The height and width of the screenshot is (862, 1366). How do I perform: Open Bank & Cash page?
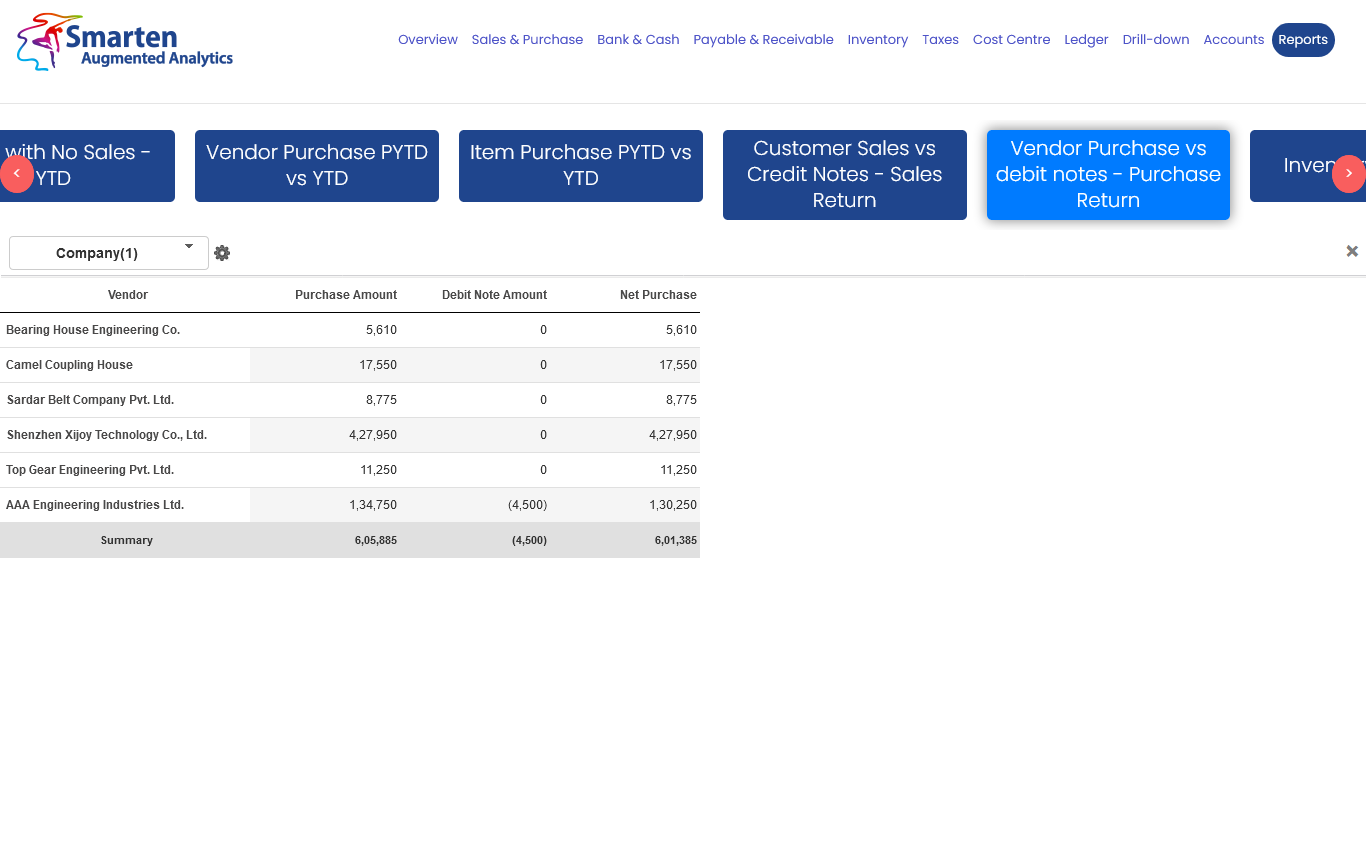638,40
